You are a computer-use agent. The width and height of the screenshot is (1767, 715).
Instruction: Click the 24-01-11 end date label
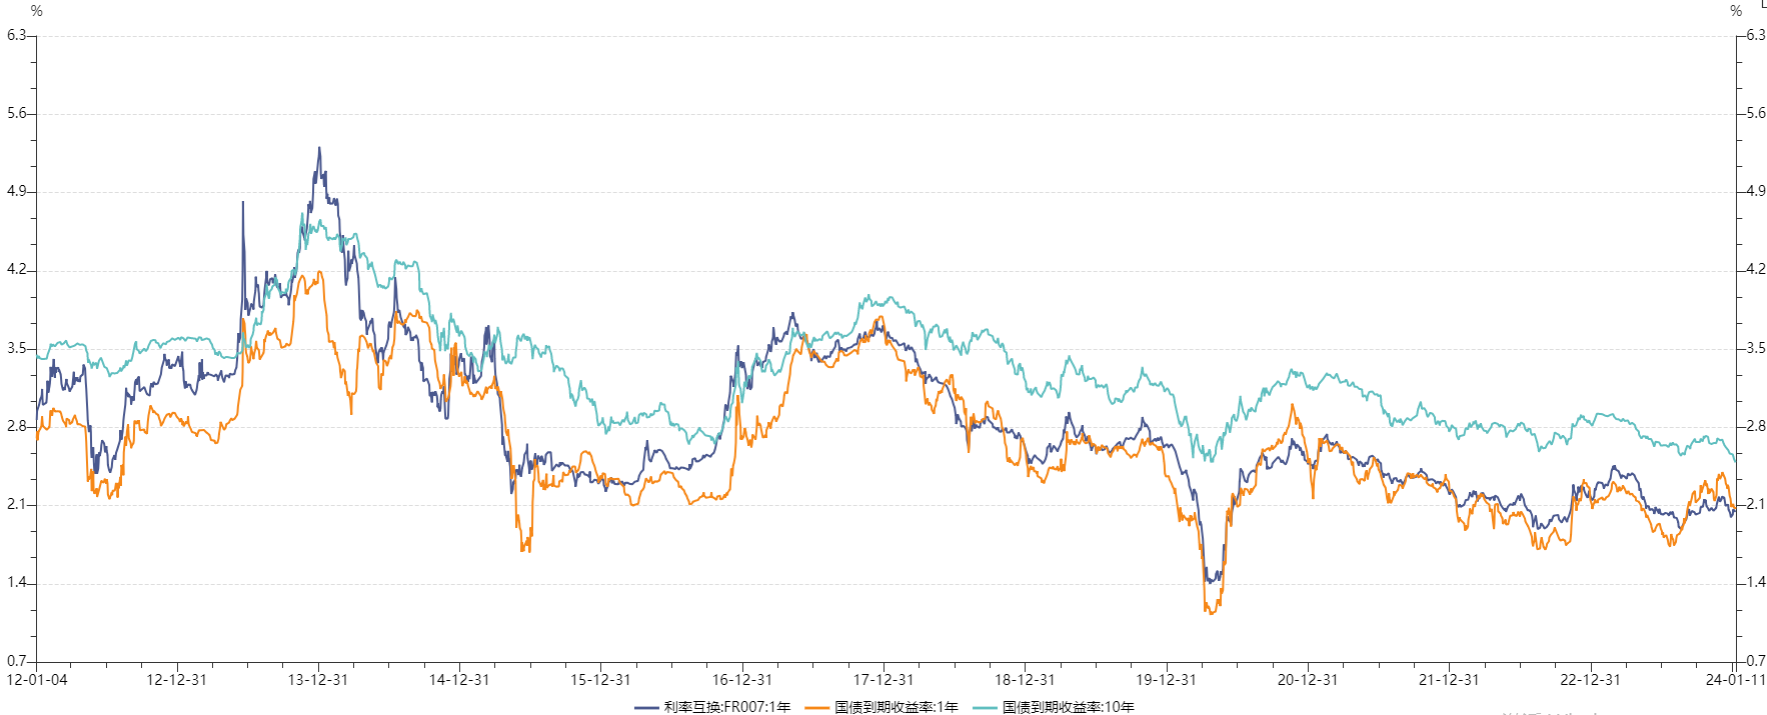click(x=1736, y=680)
